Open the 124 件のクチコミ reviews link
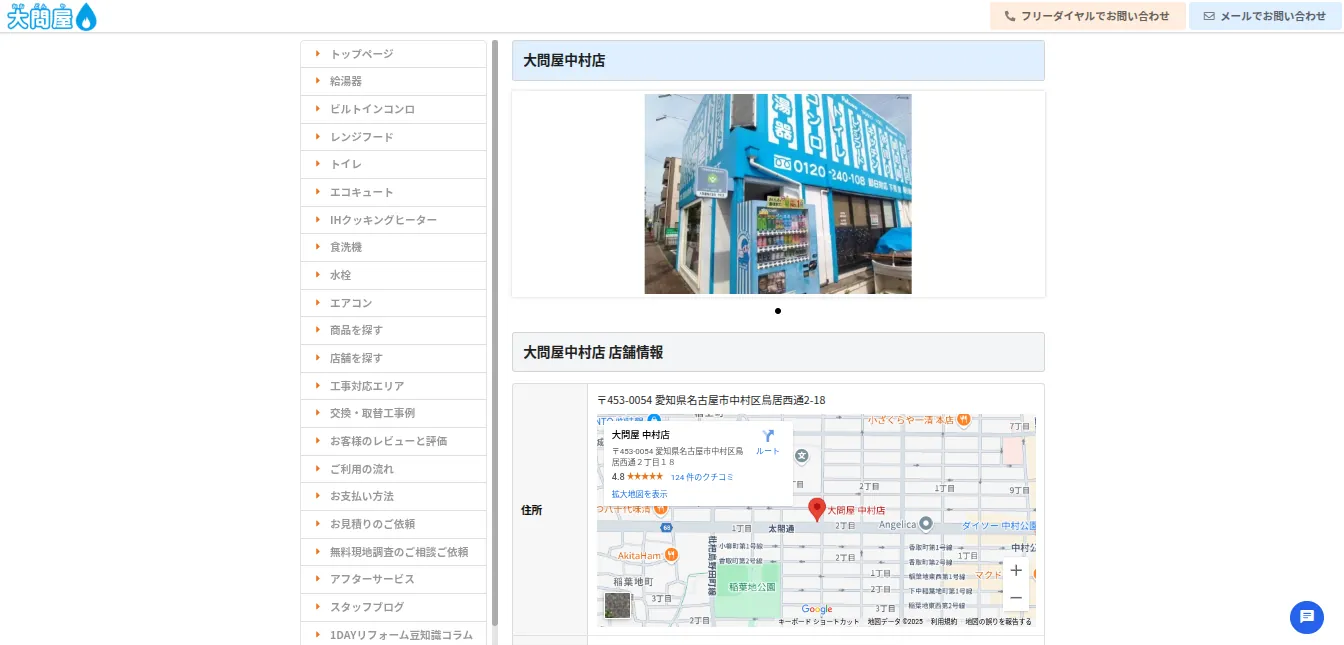1344x645 pixels. [x=702, y=477]
